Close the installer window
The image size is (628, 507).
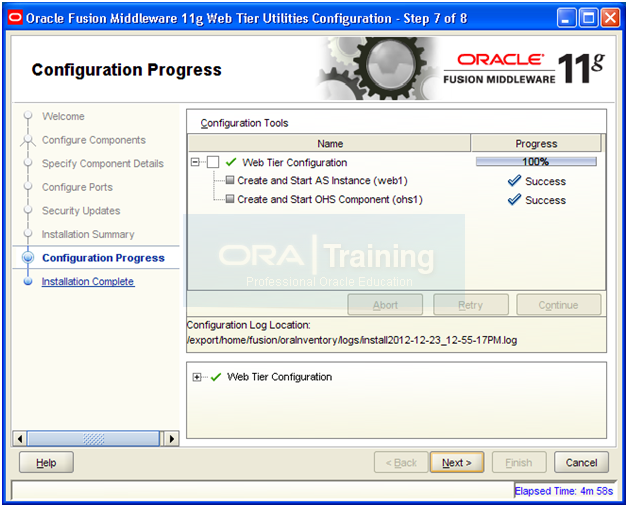pos(610,18)
